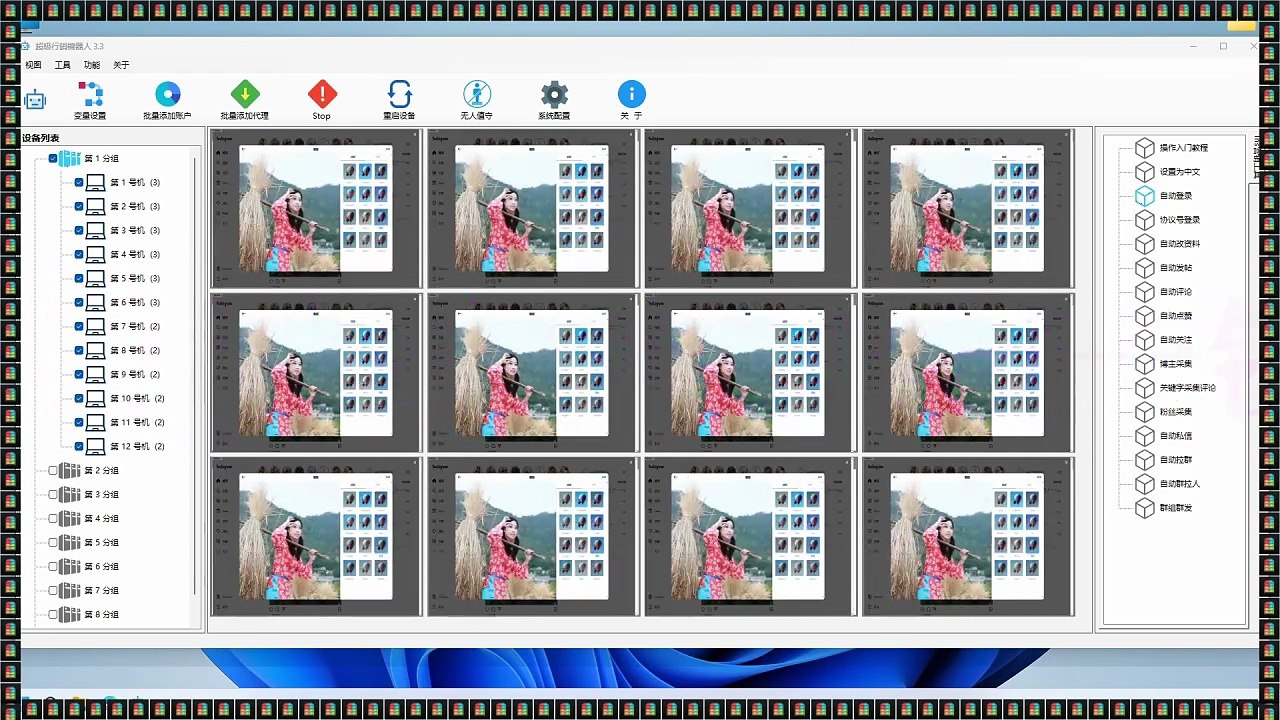Select the laptop icon of 第 6 号机
This screenshot has width=1280, height=720.
pyautogui.click(x=95, y=302)
